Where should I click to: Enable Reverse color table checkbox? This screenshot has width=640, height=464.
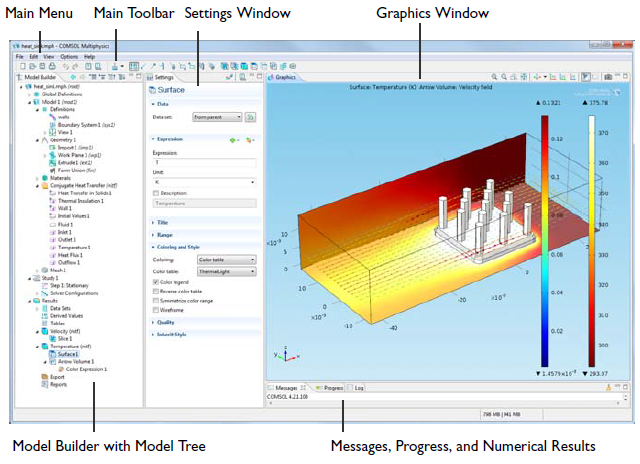point(156,291)
